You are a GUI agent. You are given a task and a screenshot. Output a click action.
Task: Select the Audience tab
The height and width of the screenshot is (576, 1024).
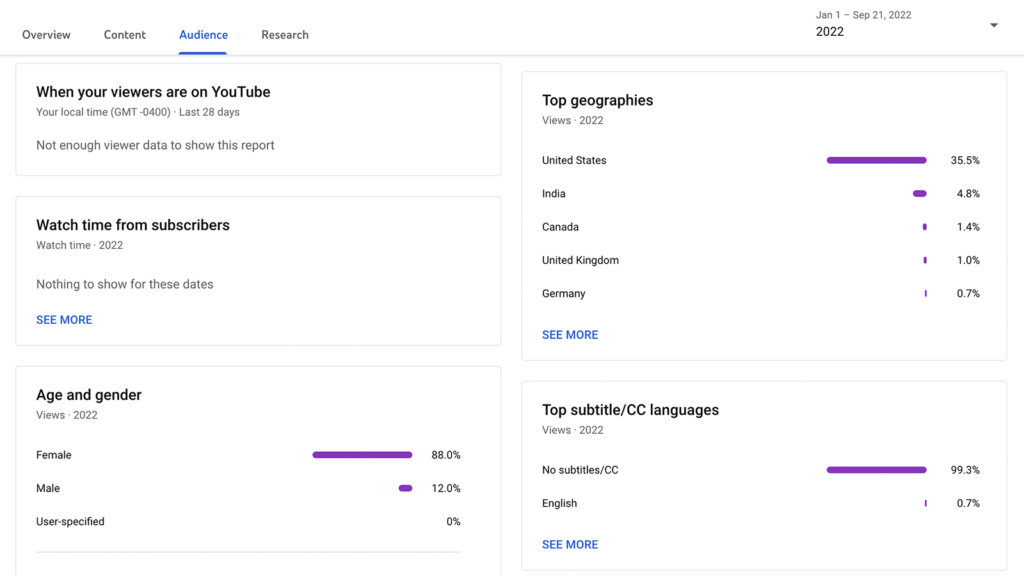203,34
